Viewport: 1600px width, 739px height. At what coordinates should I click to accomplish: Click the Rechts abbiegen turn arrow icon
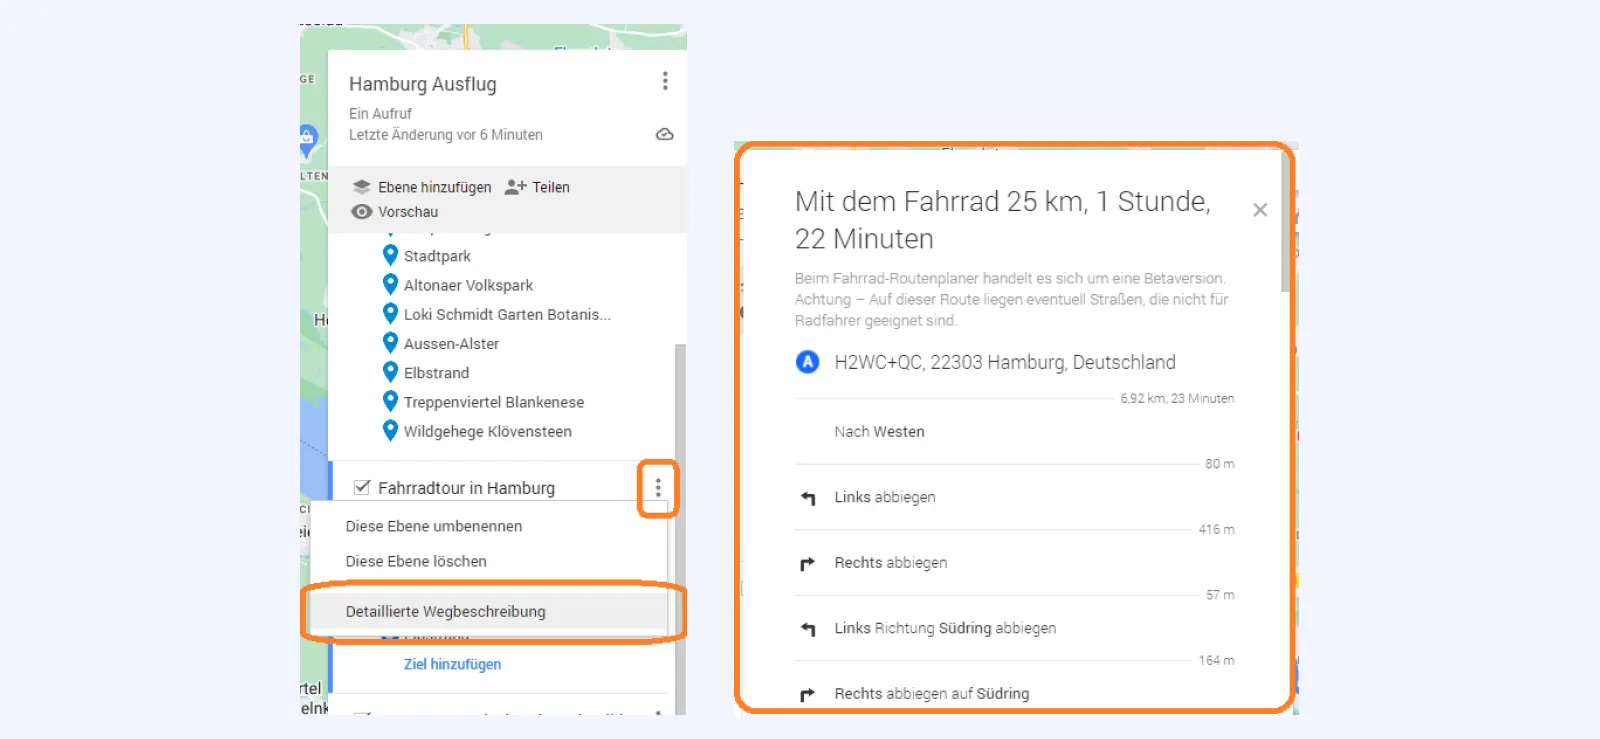808,563
